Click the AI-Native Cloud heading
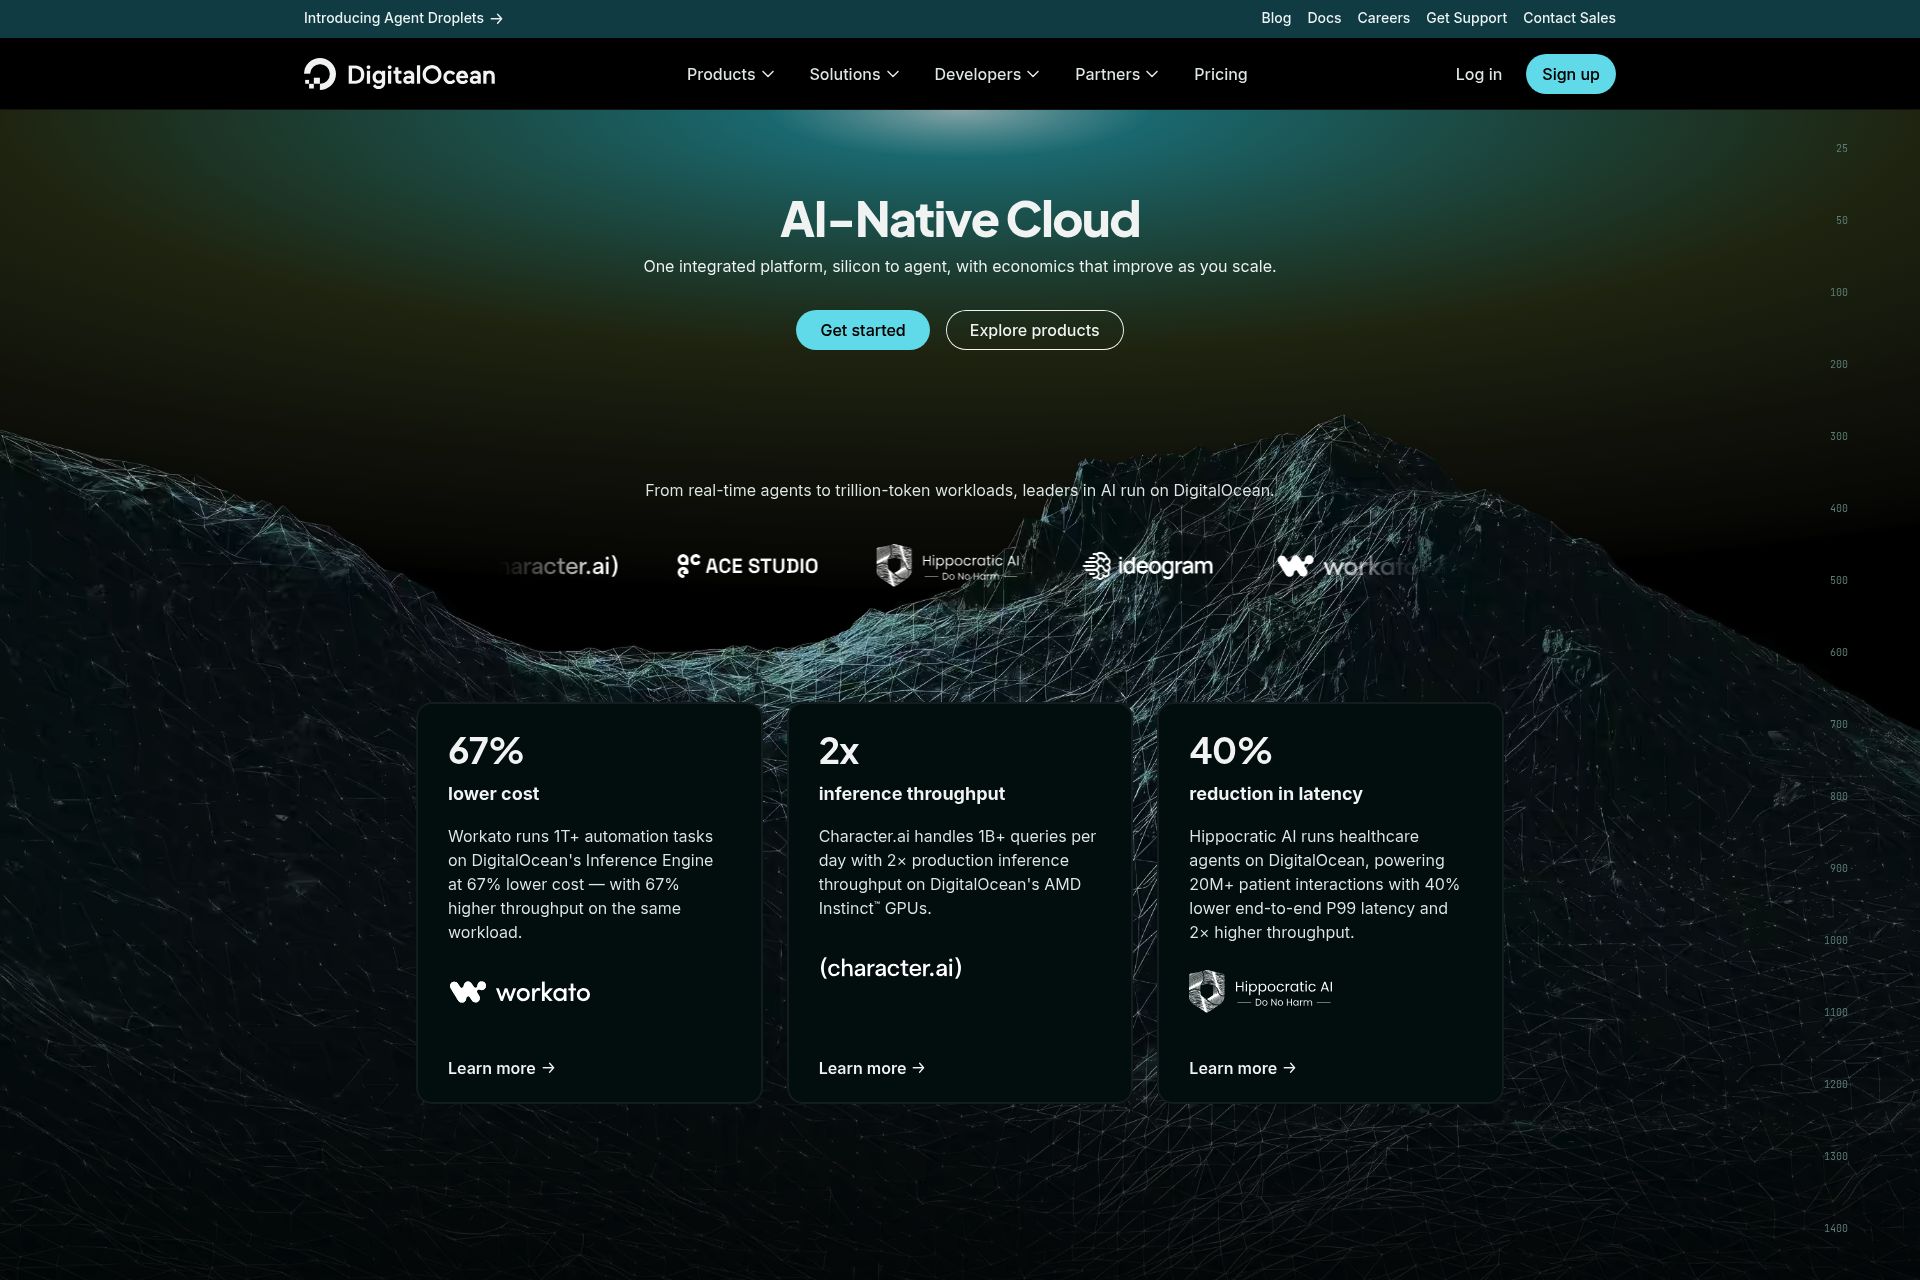The width and height of the screenshot is (1920, 1280). point(960,219)
